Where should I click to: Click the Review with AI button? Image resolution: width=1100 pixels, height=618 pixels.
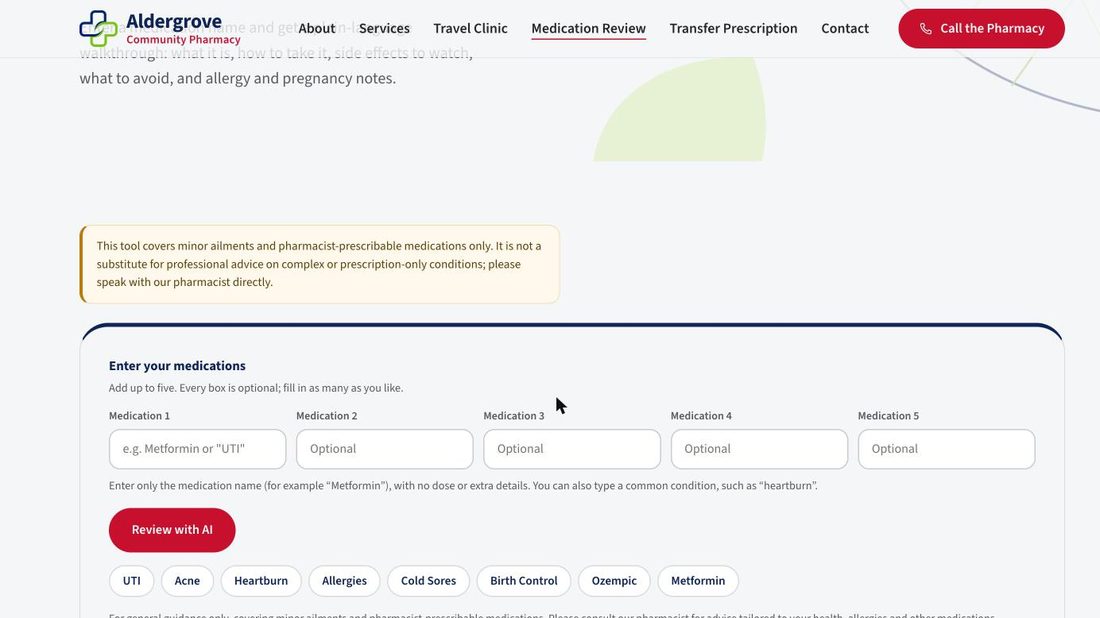172,530
